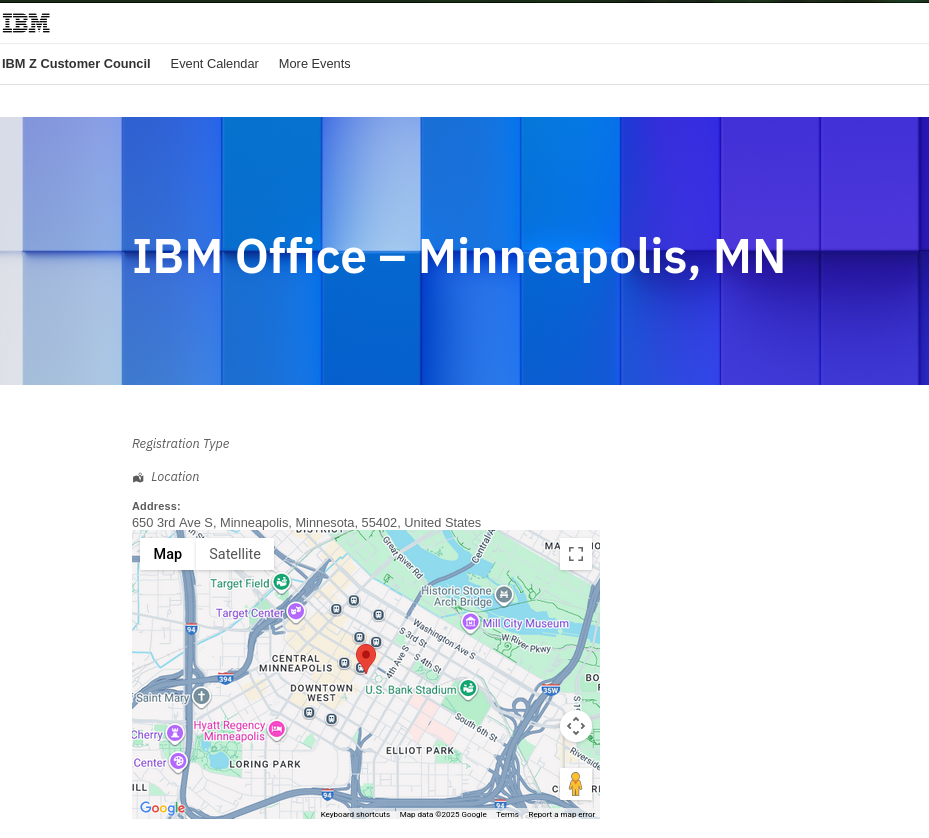This screenshot has width=929, height=838.
Task: Open the More Events menu item
Action: coord(314,63)
